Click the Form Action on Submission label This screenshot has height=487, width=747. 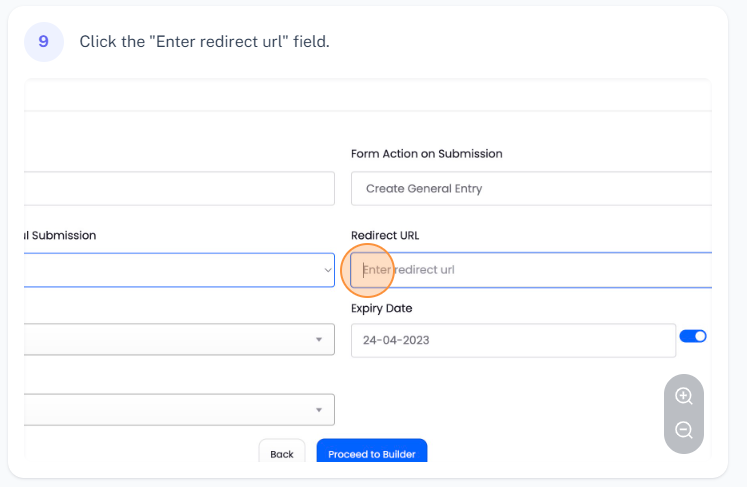[426, 154]
